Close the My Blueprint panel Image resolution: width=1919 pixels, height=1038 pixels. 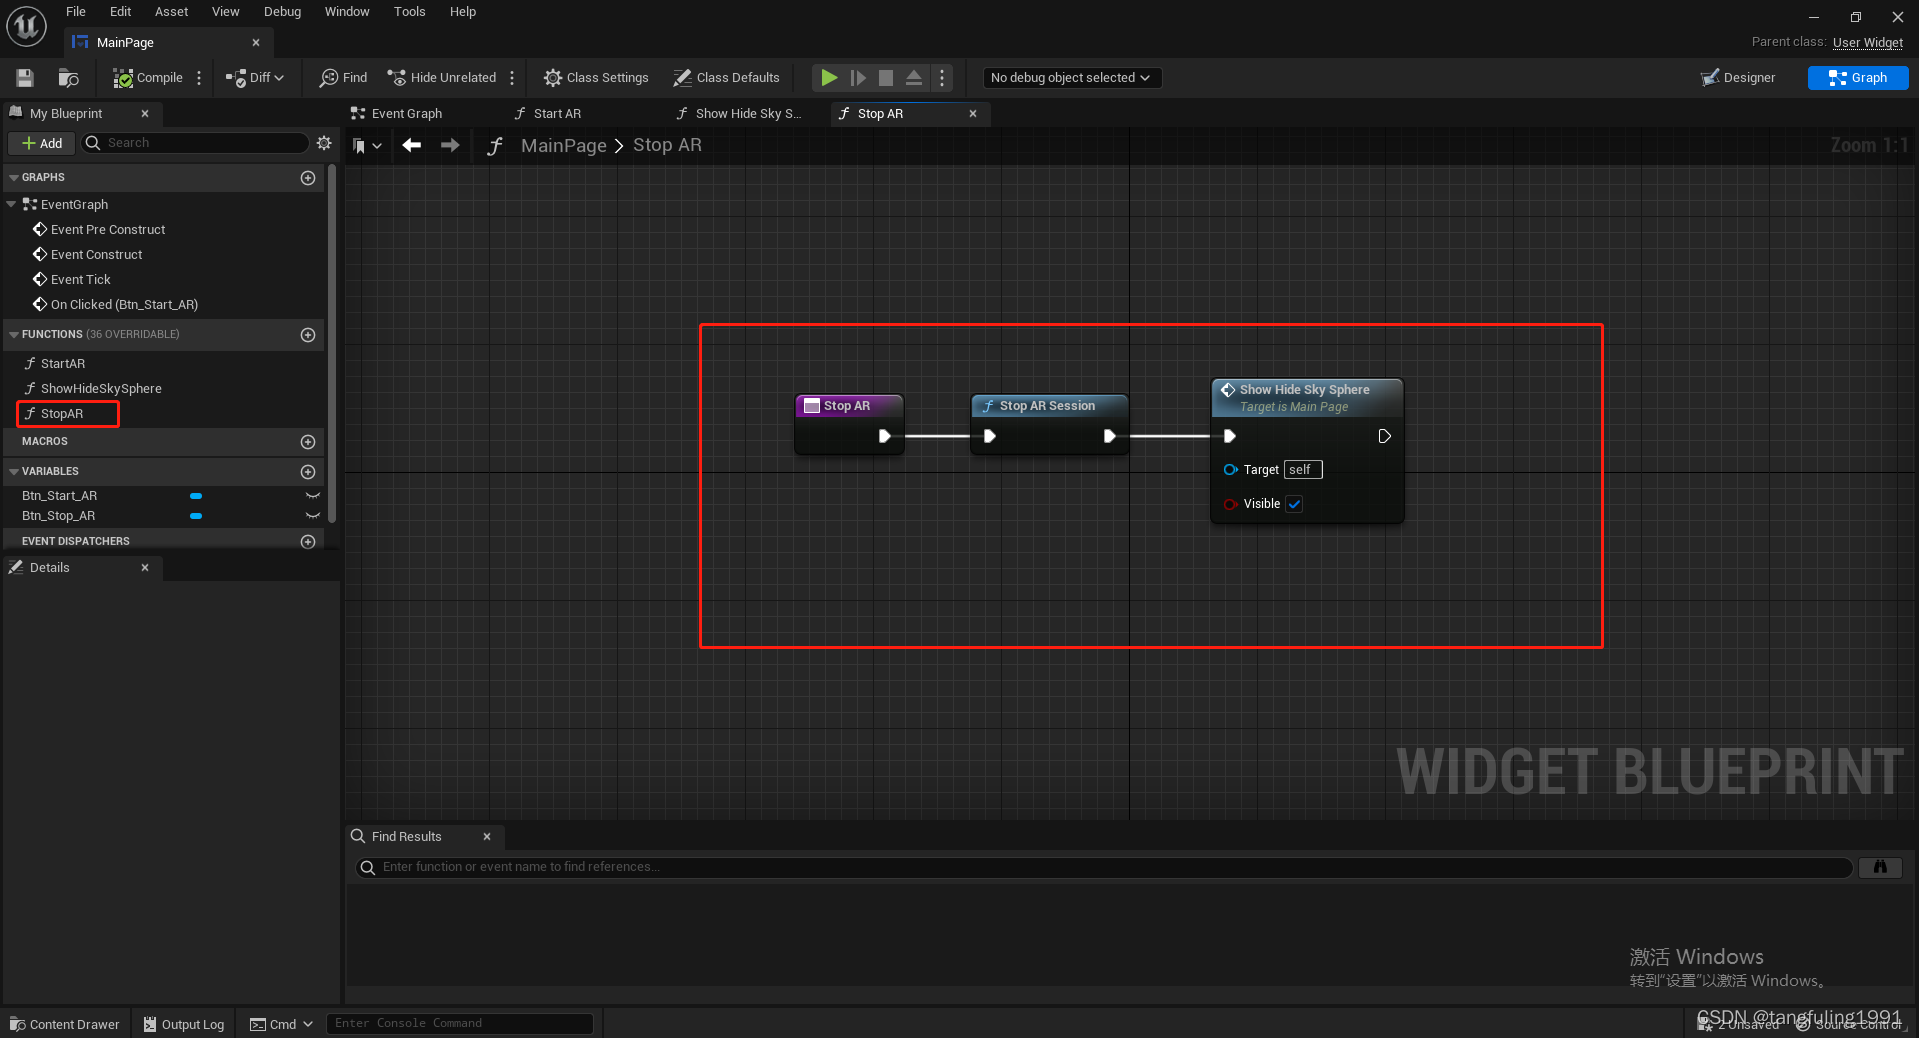coord(145,114)
